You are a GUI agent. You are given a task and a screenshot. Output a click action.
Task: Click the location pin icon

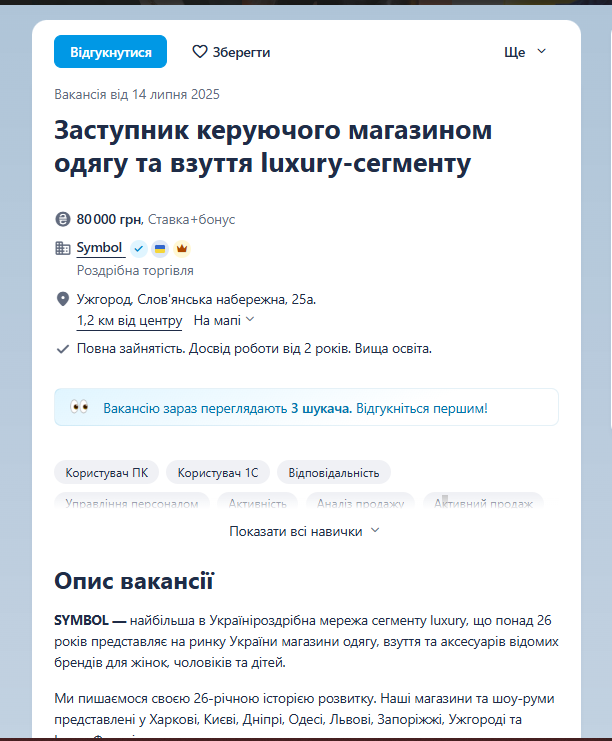point(63,299)
